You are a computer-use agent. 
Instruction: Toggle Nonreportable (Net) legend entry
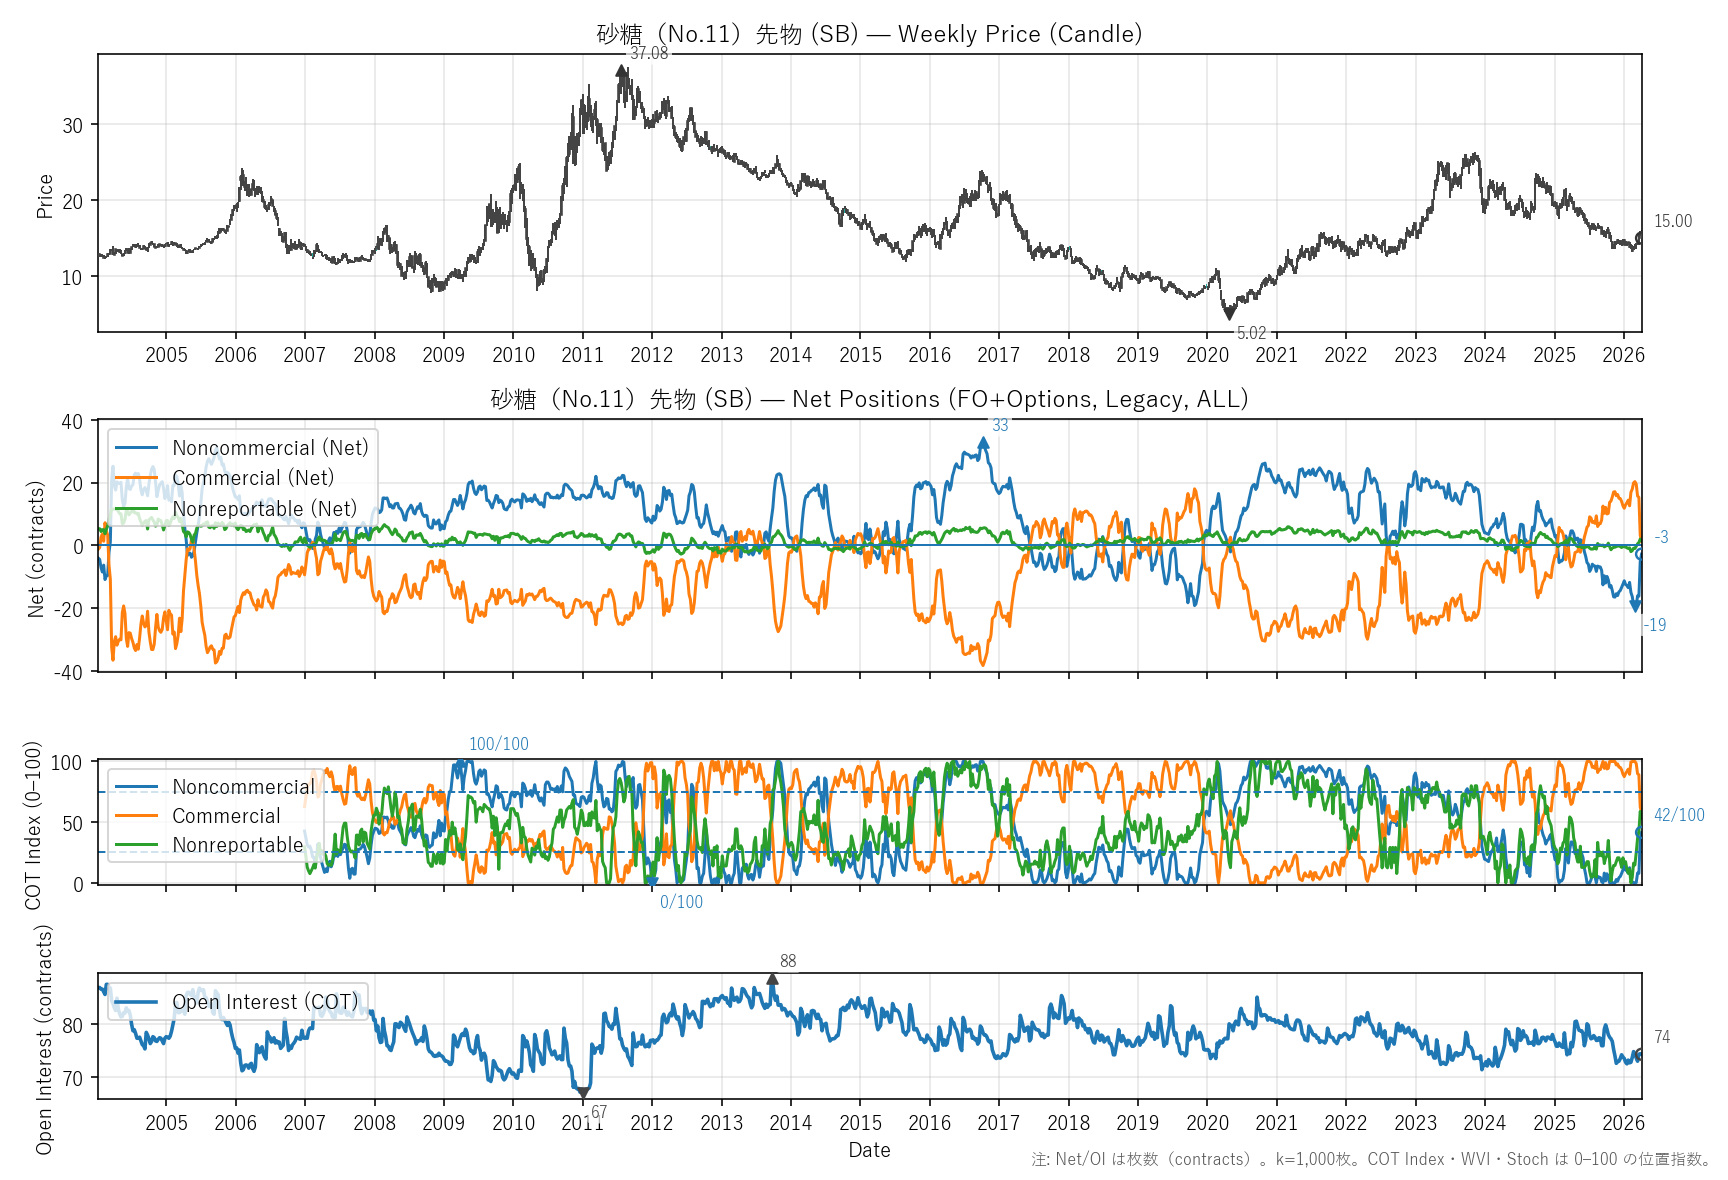264,509
